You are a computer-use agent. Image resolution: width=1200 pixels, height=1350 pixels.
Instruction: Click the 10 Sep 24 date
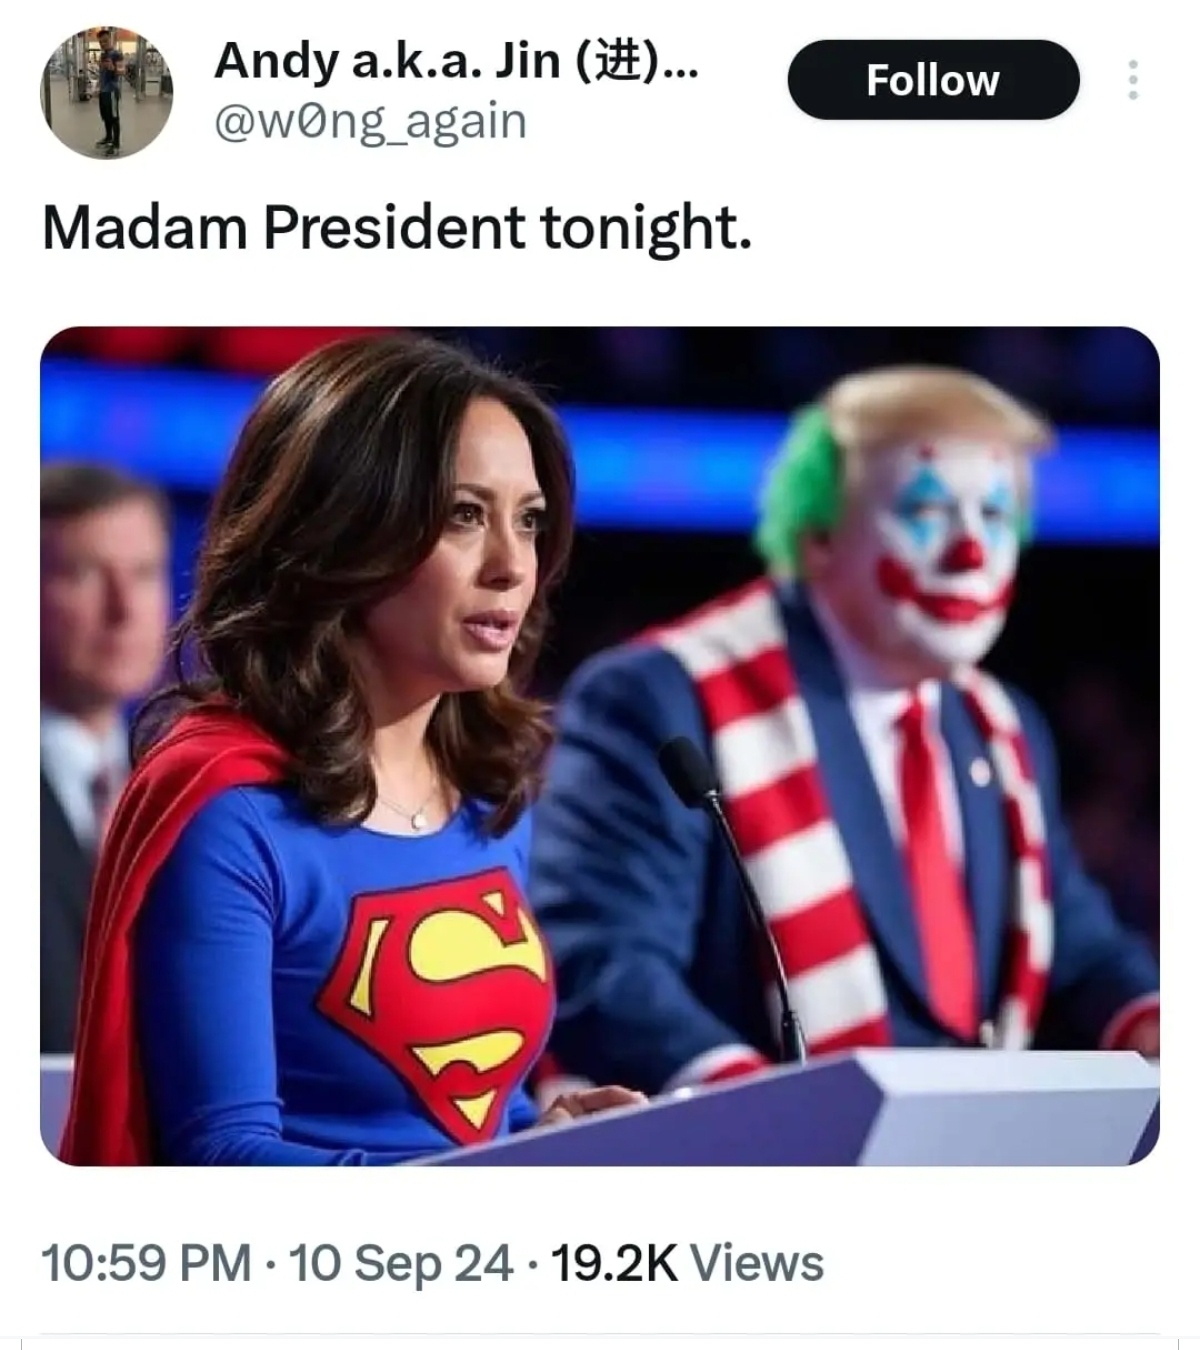[401, 1262]
